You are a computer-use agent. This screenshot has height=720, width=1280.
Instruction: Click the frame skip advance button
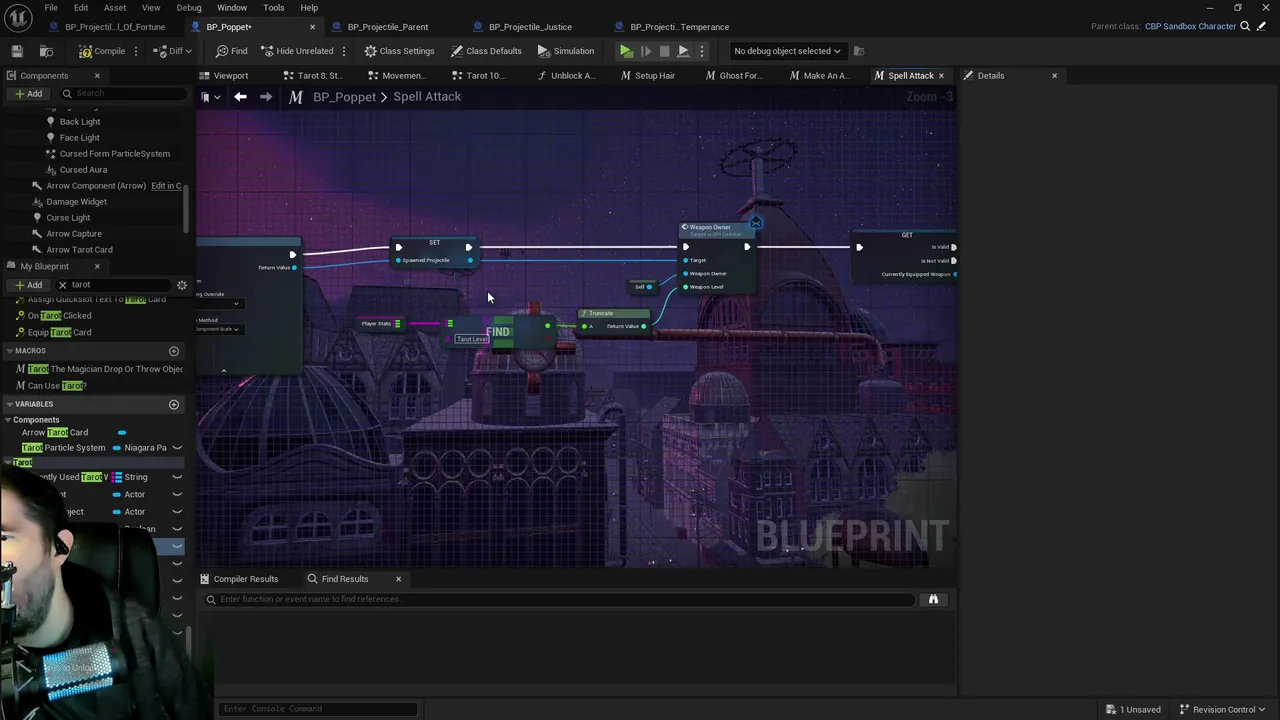645,51
